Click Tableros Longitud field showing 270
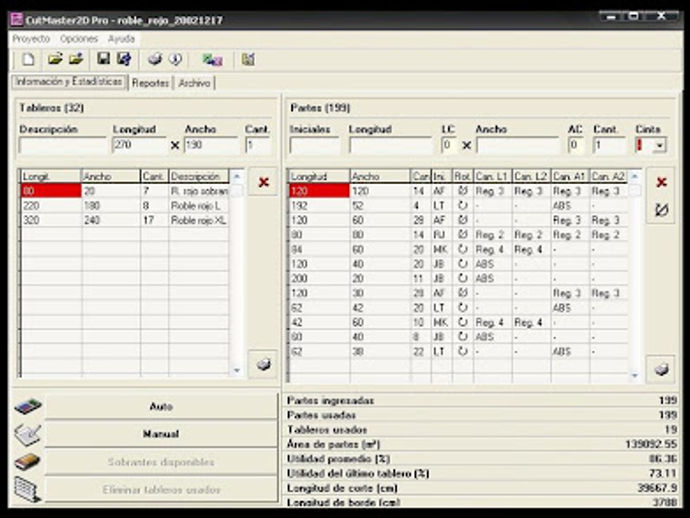690x518 pixels. coord(139,145)
